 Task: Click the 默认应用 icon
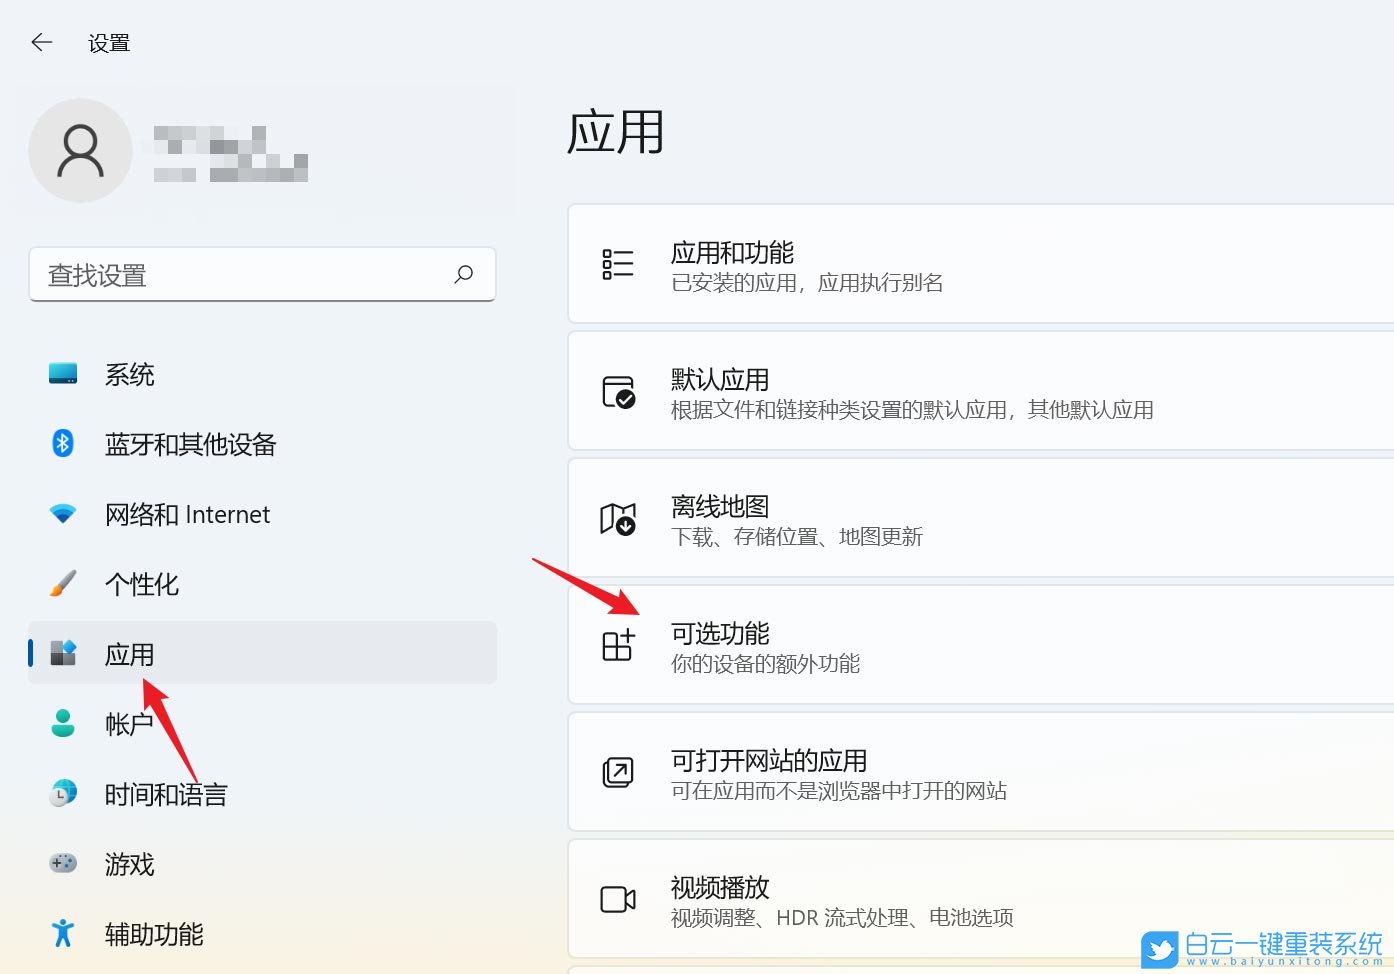click(618, 392)
